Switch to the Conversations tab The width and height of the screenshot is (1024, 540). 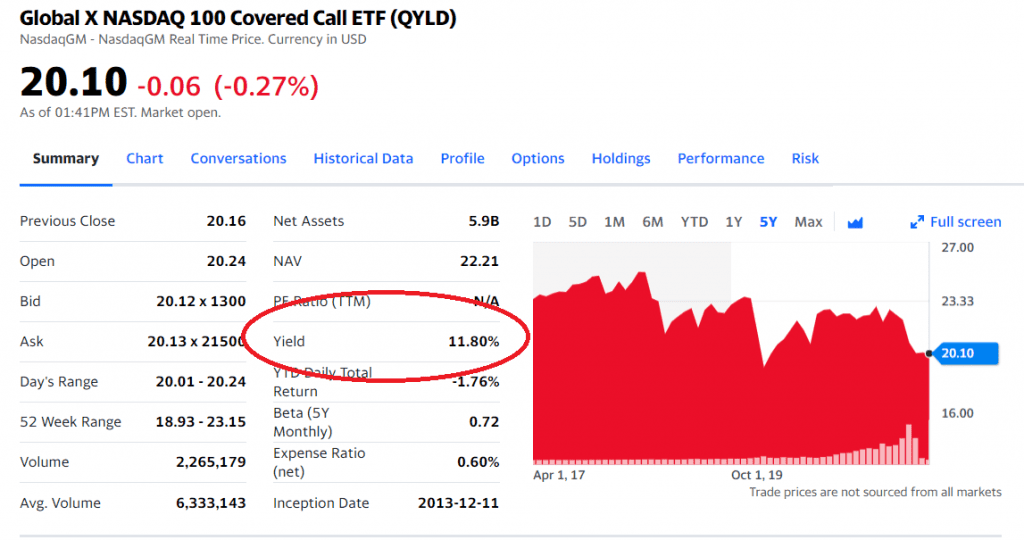pos(238,158)
